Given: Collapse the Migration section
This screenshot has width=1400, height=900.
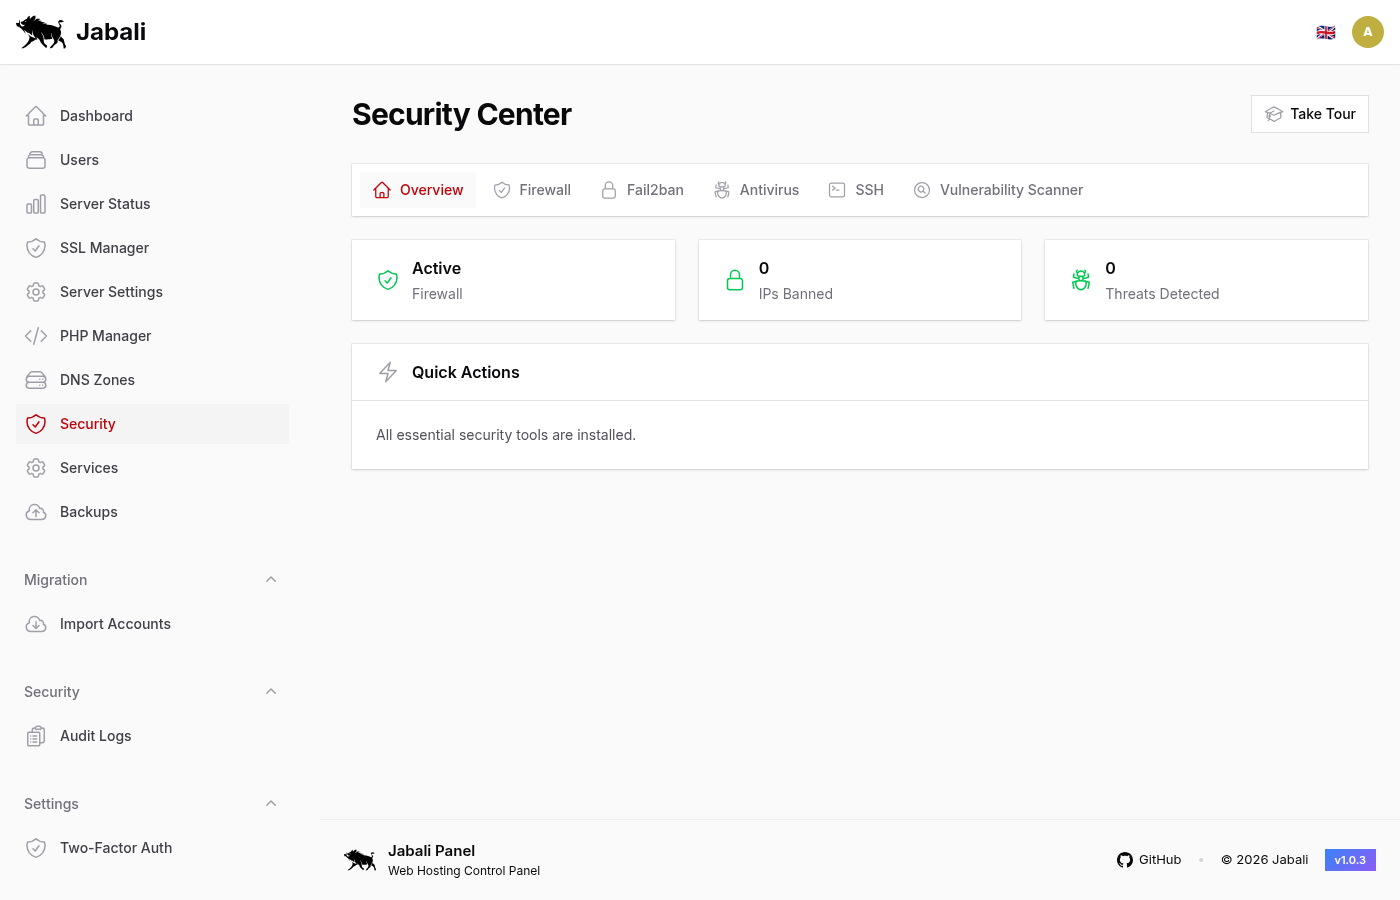Looking at the screenshot, I should point(271,579).
